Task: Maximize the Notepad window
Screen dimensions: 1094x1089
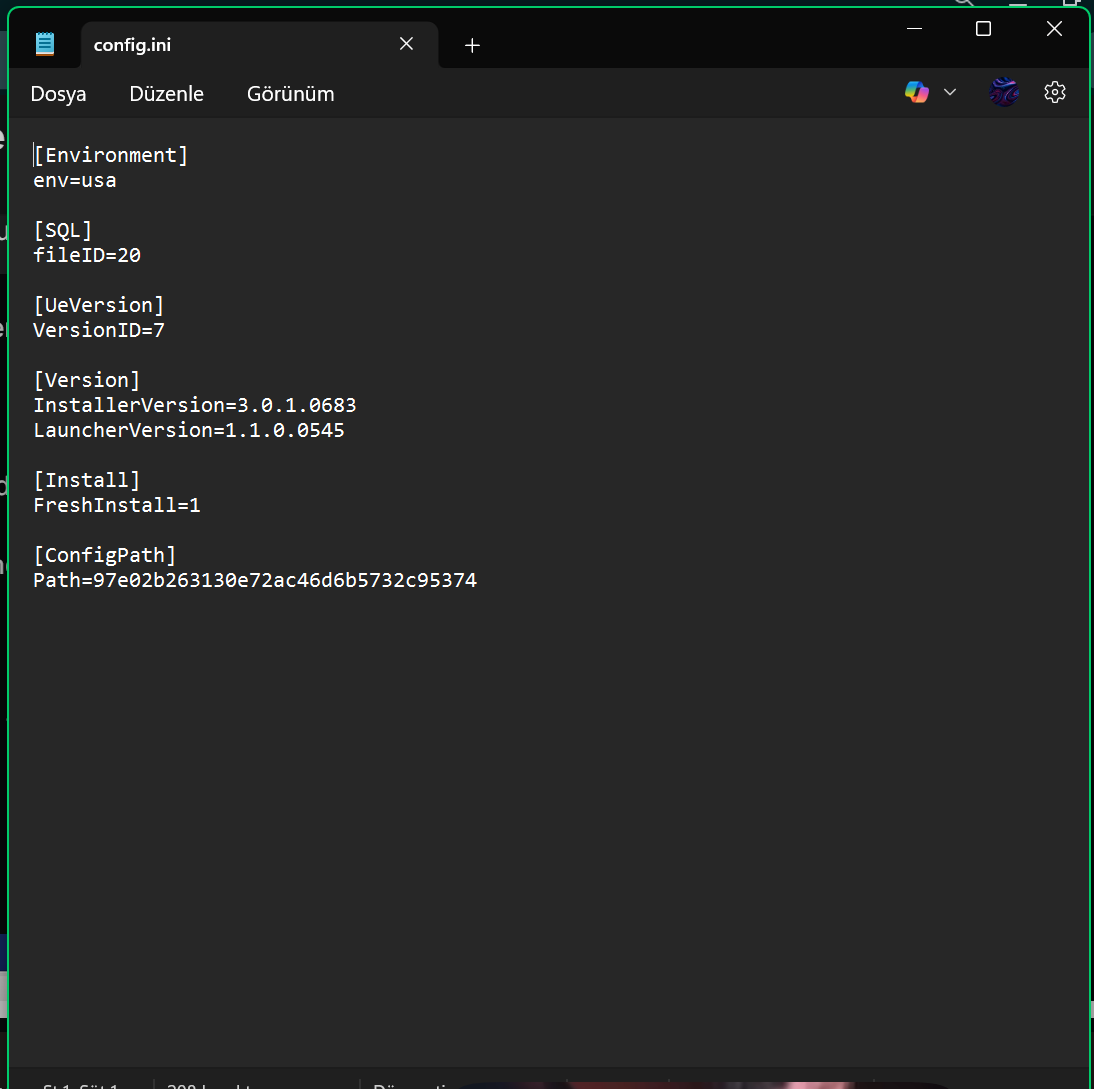Action: [x=983, y=29]
